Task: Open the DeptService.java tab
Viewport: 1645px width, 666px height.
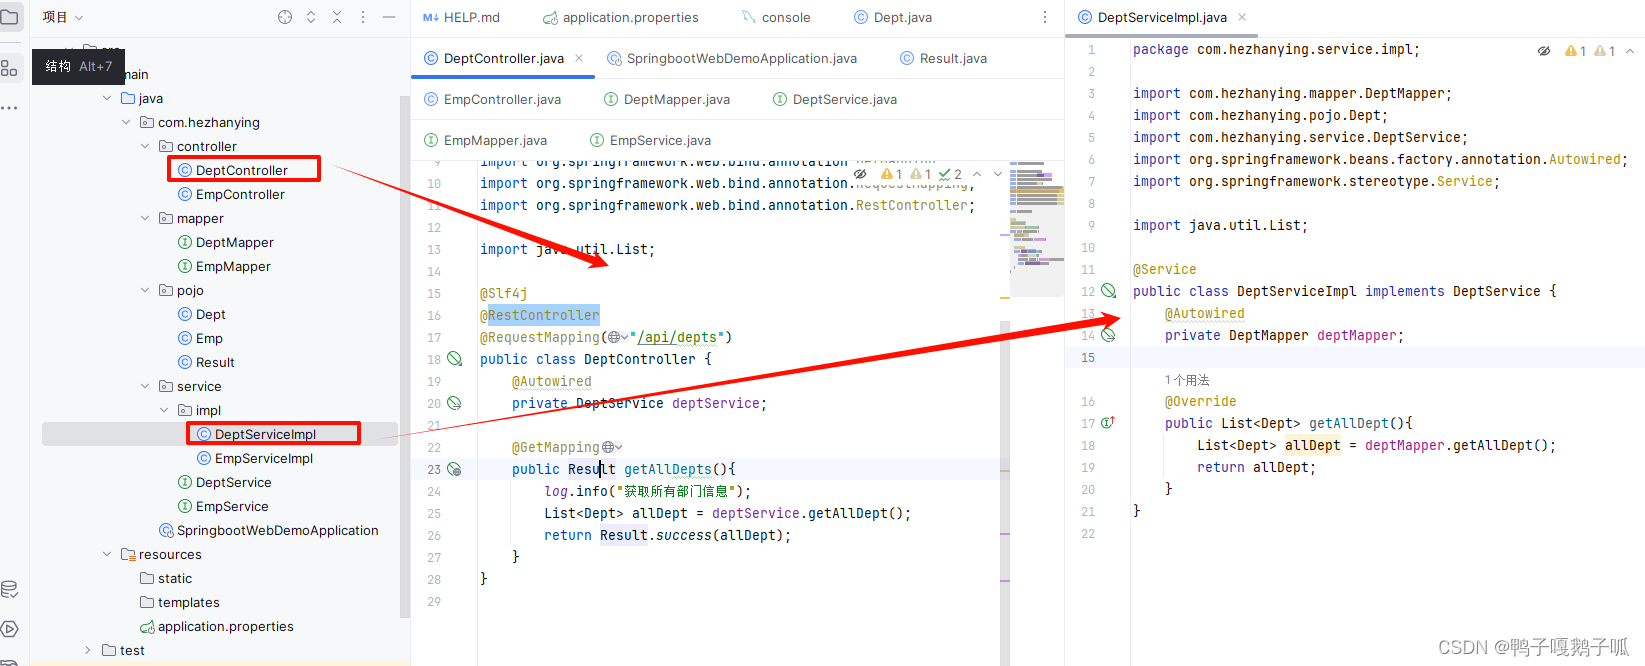Action: [835, 99]
